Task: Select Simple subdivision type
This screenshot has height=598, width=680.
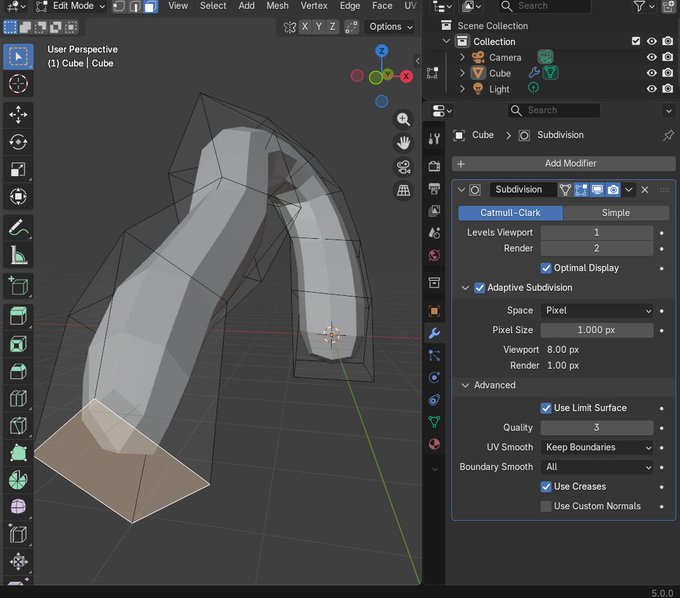Action: pos(616,213)
